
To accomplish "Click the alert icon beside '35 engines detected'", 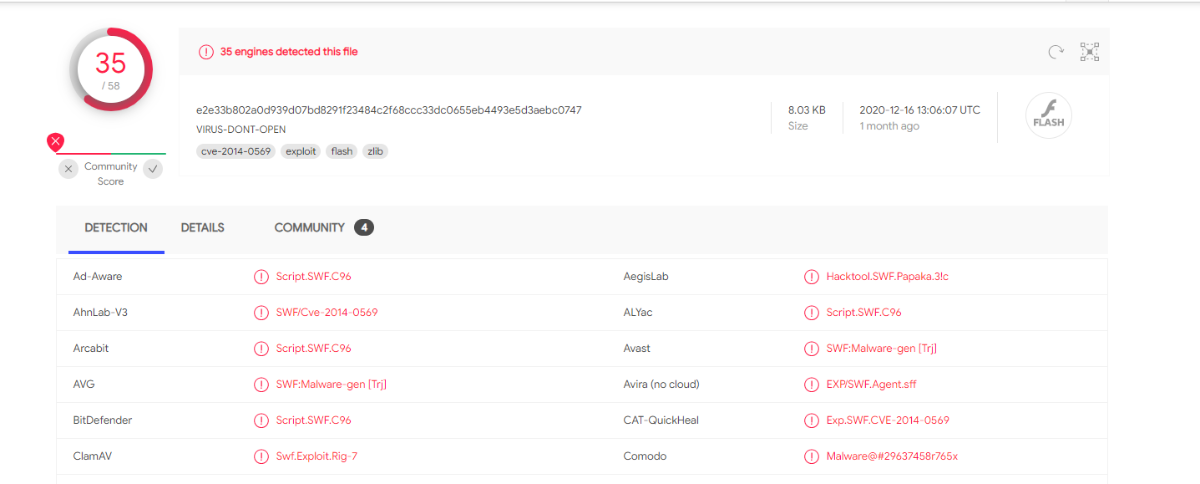I will click(x=206, y=52).
